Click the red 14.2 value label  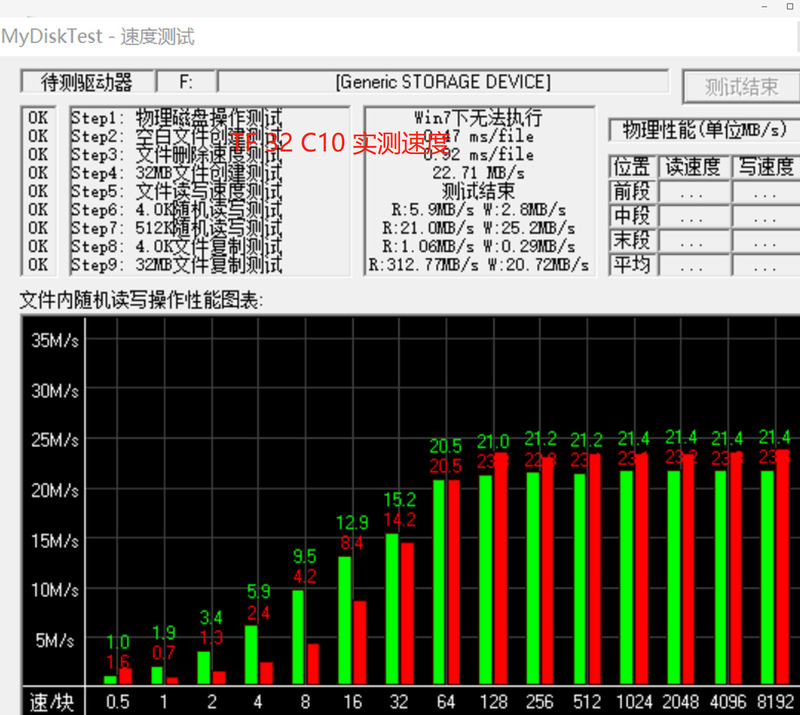tap(400, 520)
